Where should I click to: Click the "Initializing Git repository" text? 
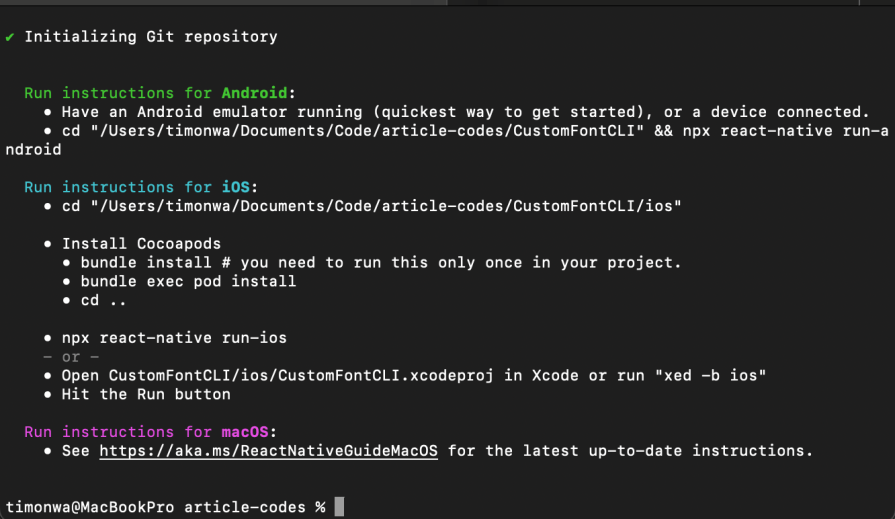tap(151, 37)
